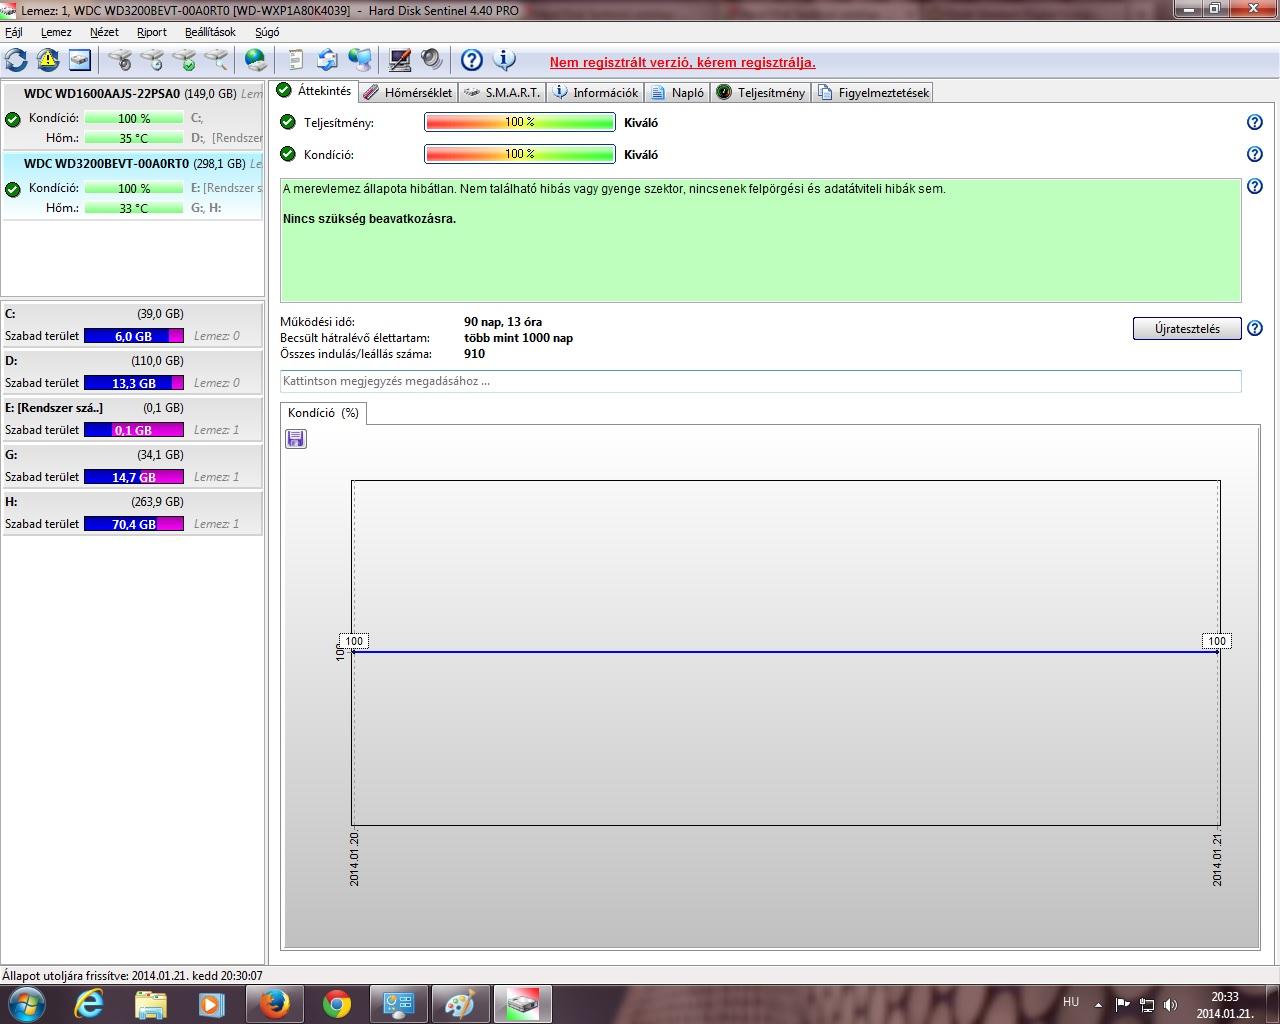Click the 33 °C temperature bar of WD3200BEVT
Image resolution: width=1280 pixels, height=1024 pixels.
coord(134,208)
